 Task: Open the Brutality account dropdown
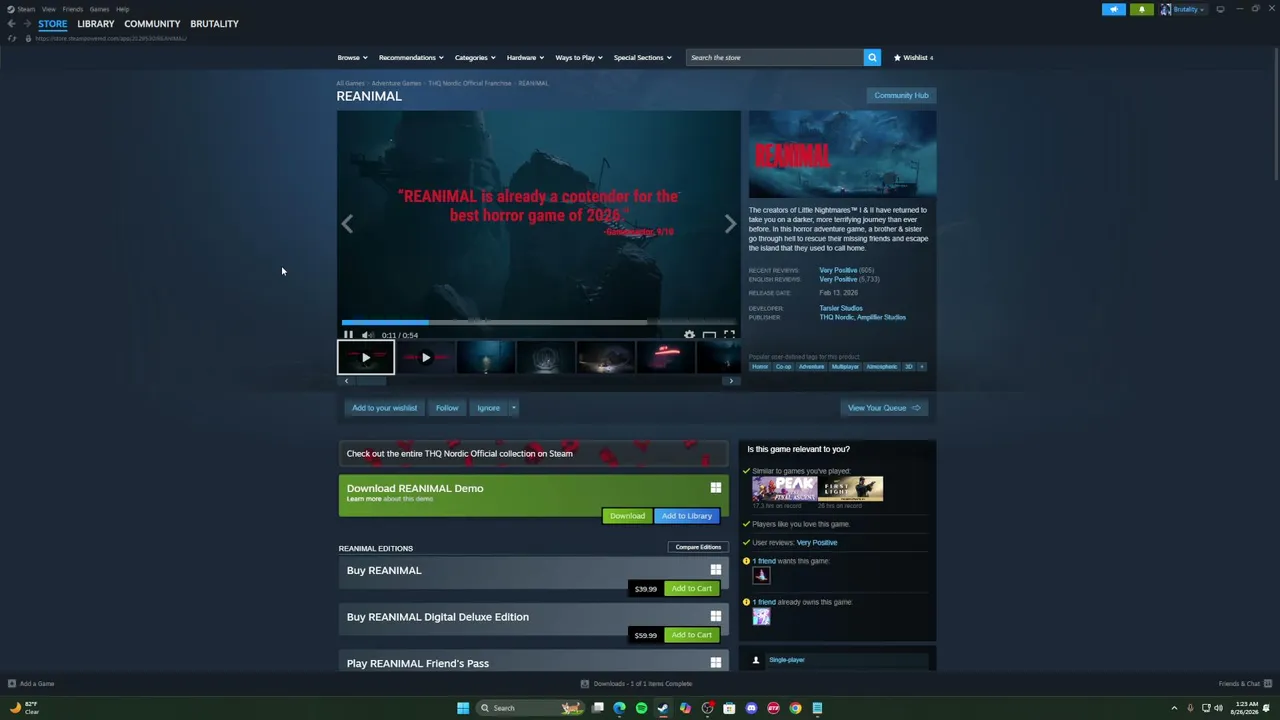pyautogui.click(x=1183, y=9)
